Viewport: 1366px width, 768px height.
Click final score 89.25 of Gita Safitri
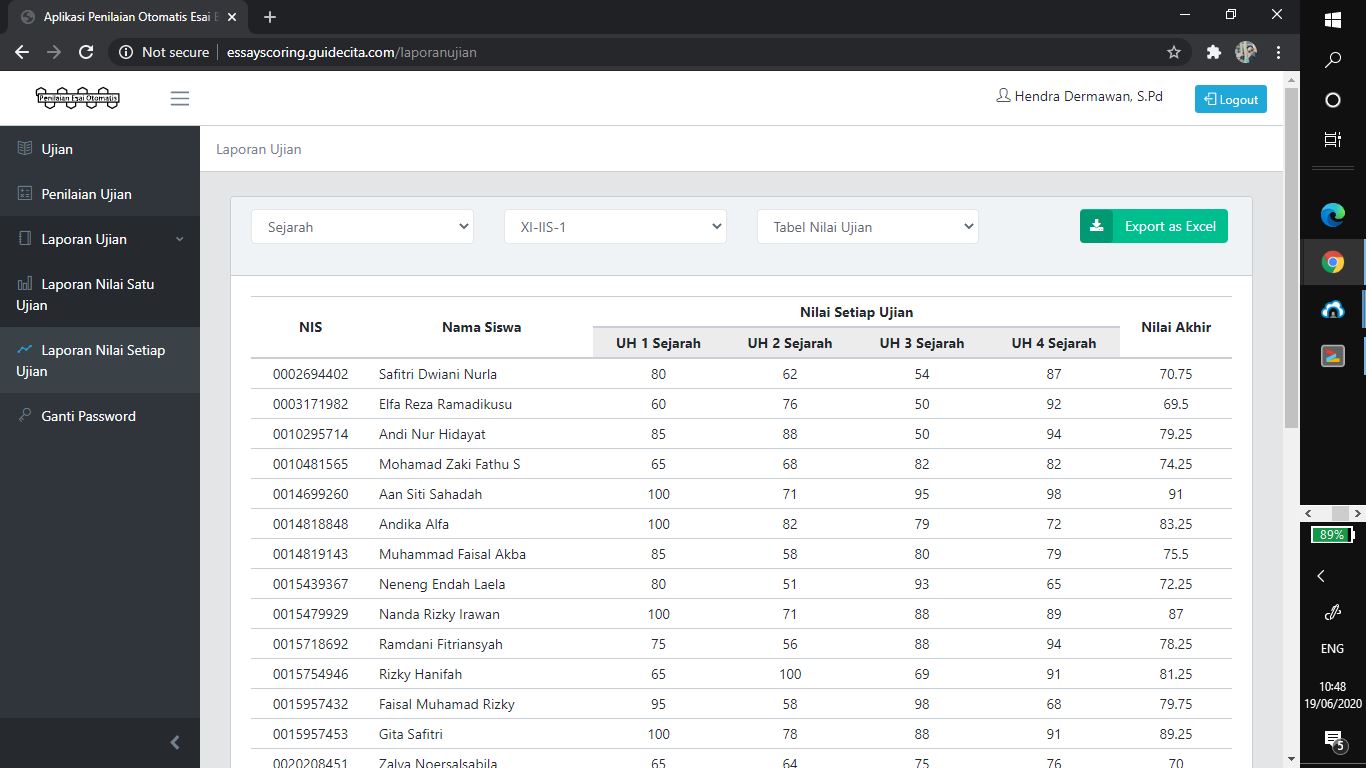(x=1176, y=734)
